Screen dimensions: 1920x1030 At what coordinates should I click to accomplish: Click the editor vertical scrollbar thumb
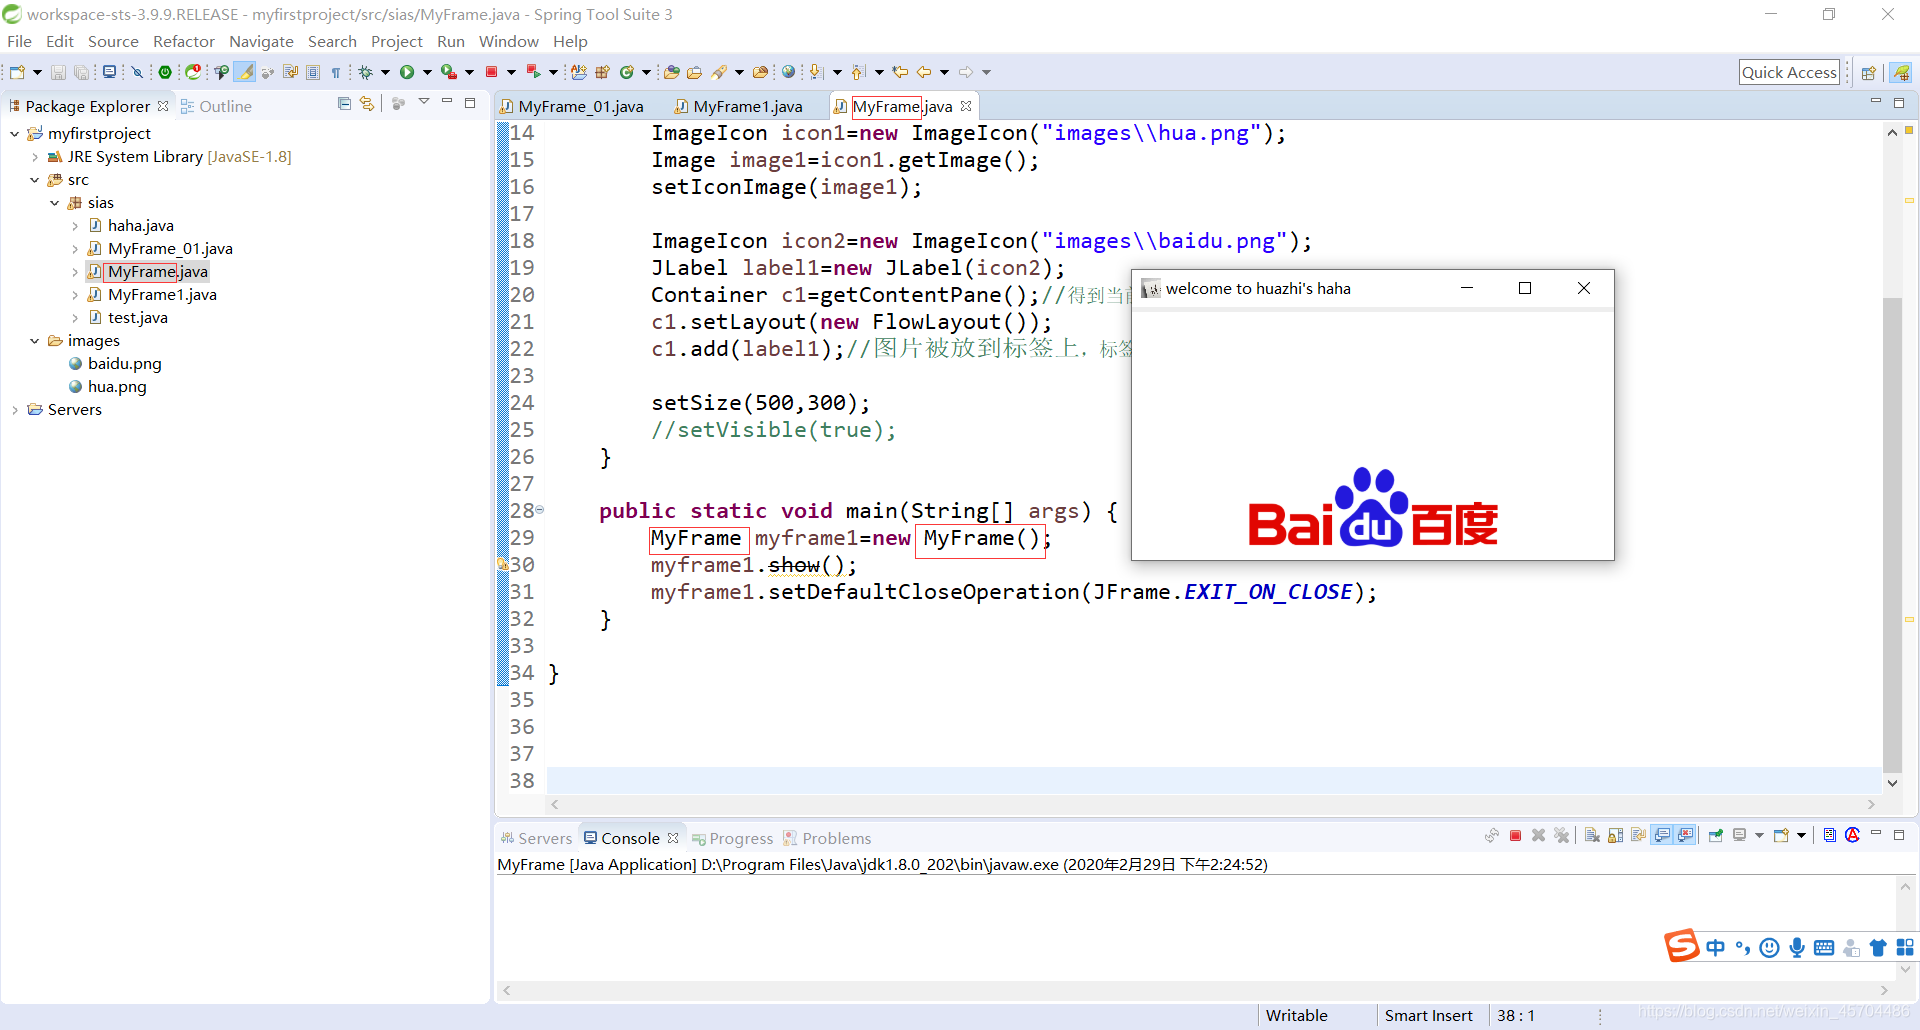(x=1892, y=535)
